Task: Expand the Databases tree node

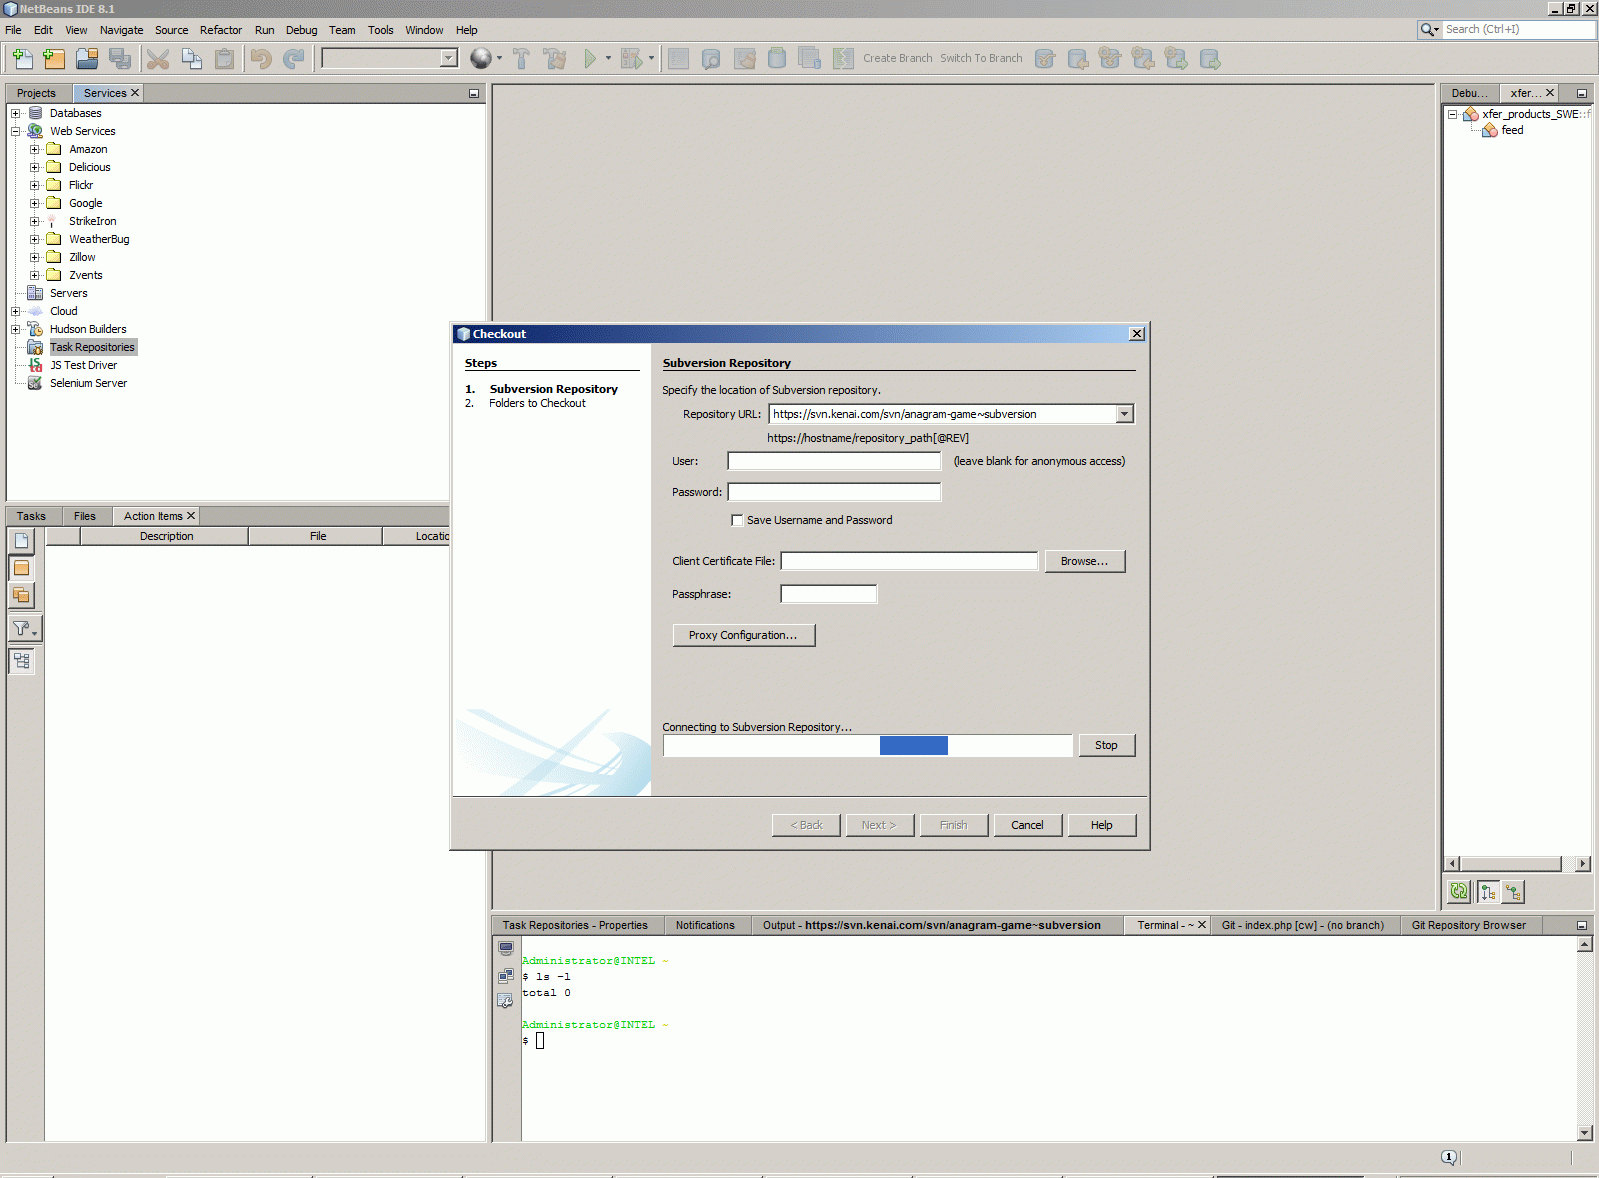Action: click(x=15, y=113)
